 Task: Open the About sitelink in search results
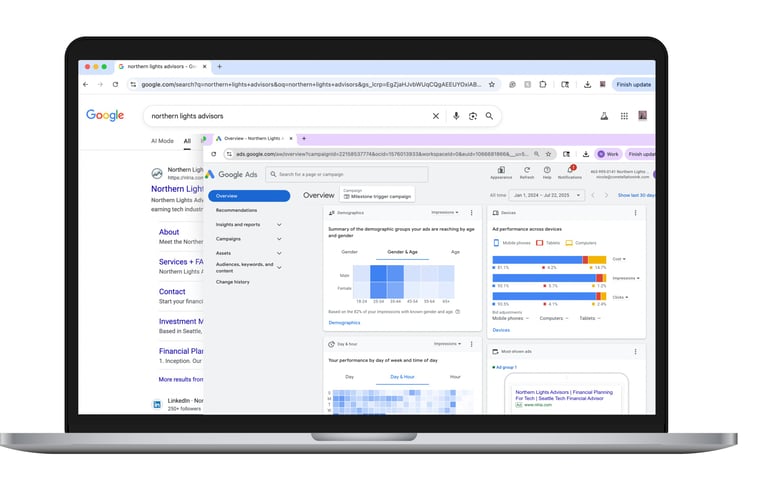click(169, 232)
